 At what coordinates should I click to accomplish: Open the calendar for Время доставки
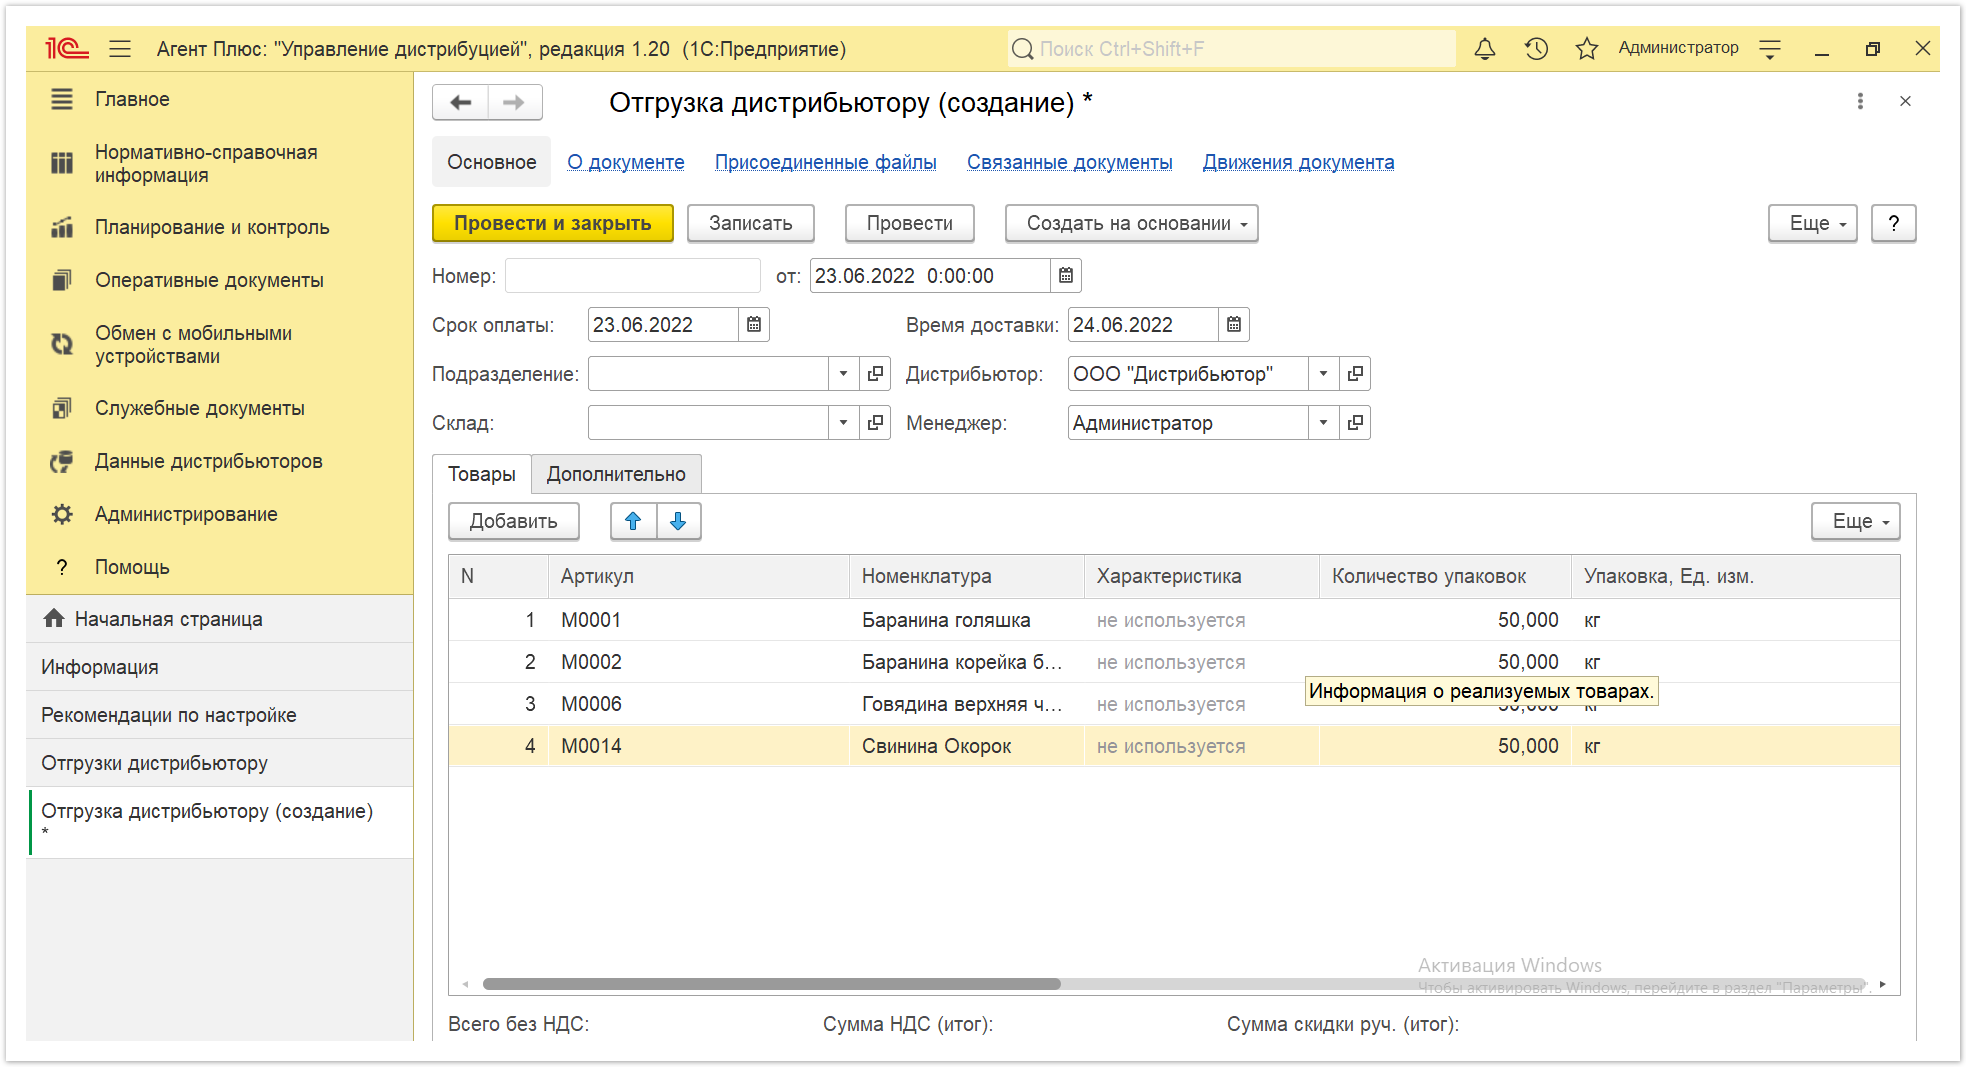point(1234,325)
